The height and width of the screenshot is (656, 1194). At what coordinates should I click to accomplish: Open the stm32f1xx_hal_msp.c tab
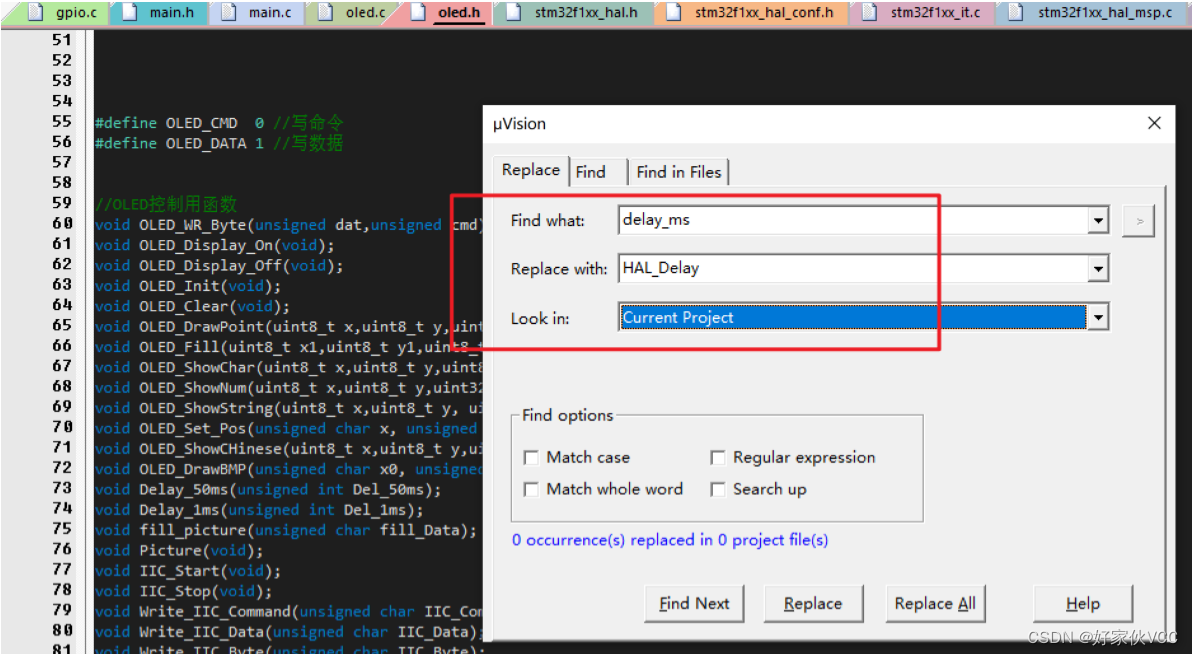pos(1095,12)
